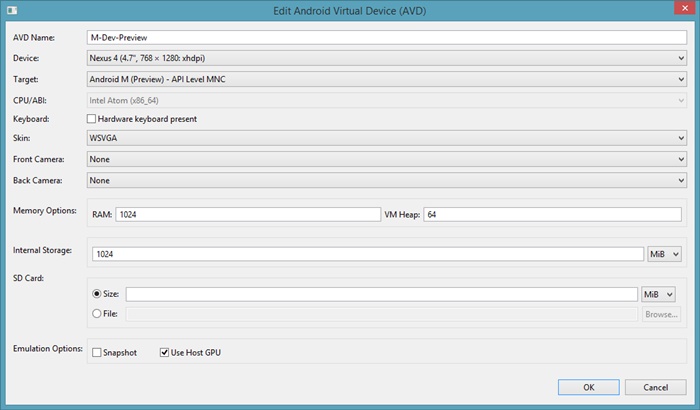Click the Emulation Options label
This screenshot has height=410, width=700.
point(48,348)
